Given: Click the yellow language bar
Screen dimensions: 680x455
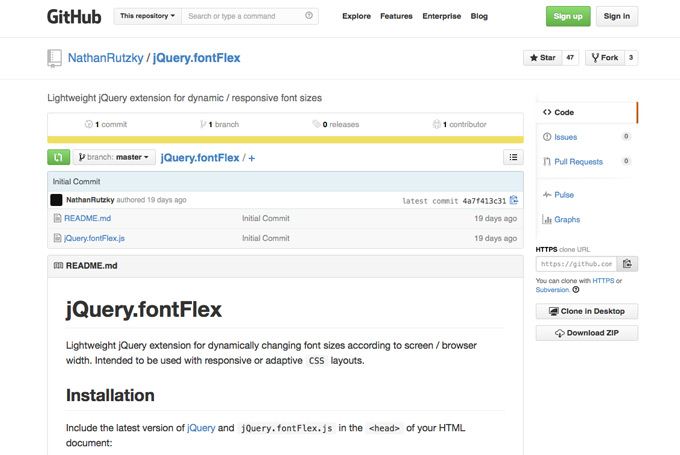Looking at the screenshot, I should (x=285, y=139).
